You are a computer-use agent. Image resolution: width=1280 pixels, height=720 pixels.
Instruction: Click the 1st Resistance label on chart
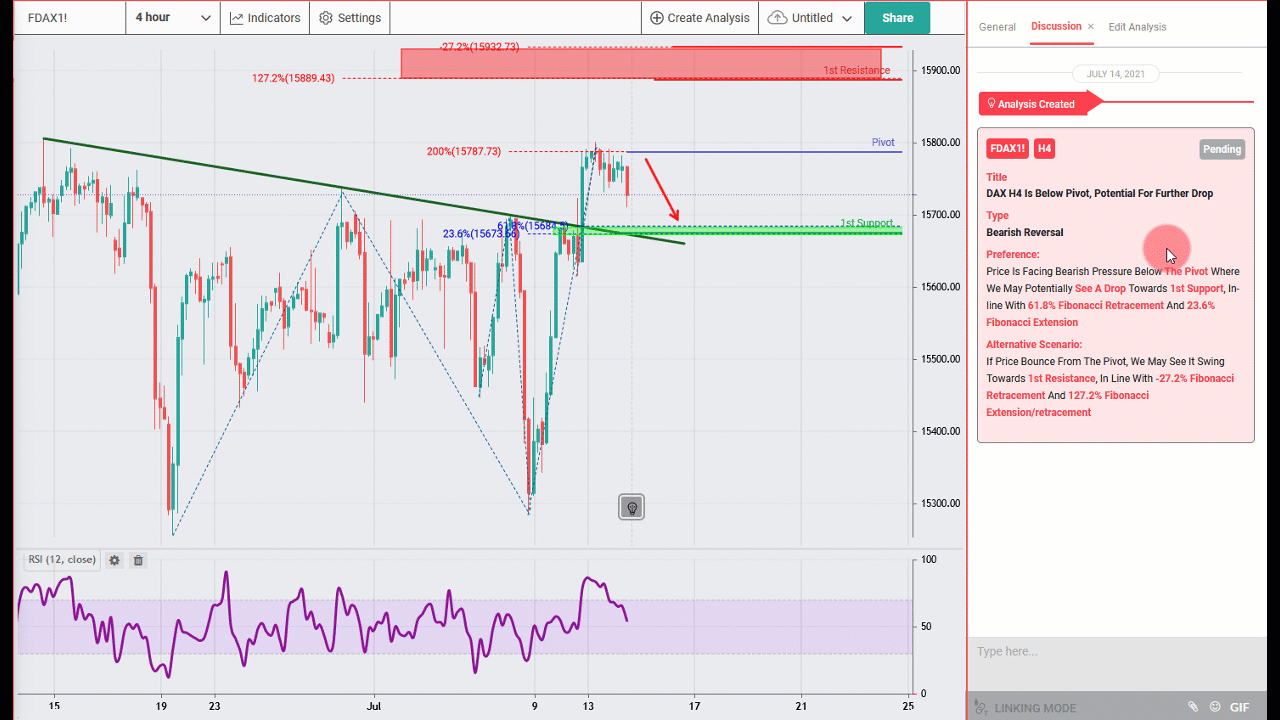(856, 70)
